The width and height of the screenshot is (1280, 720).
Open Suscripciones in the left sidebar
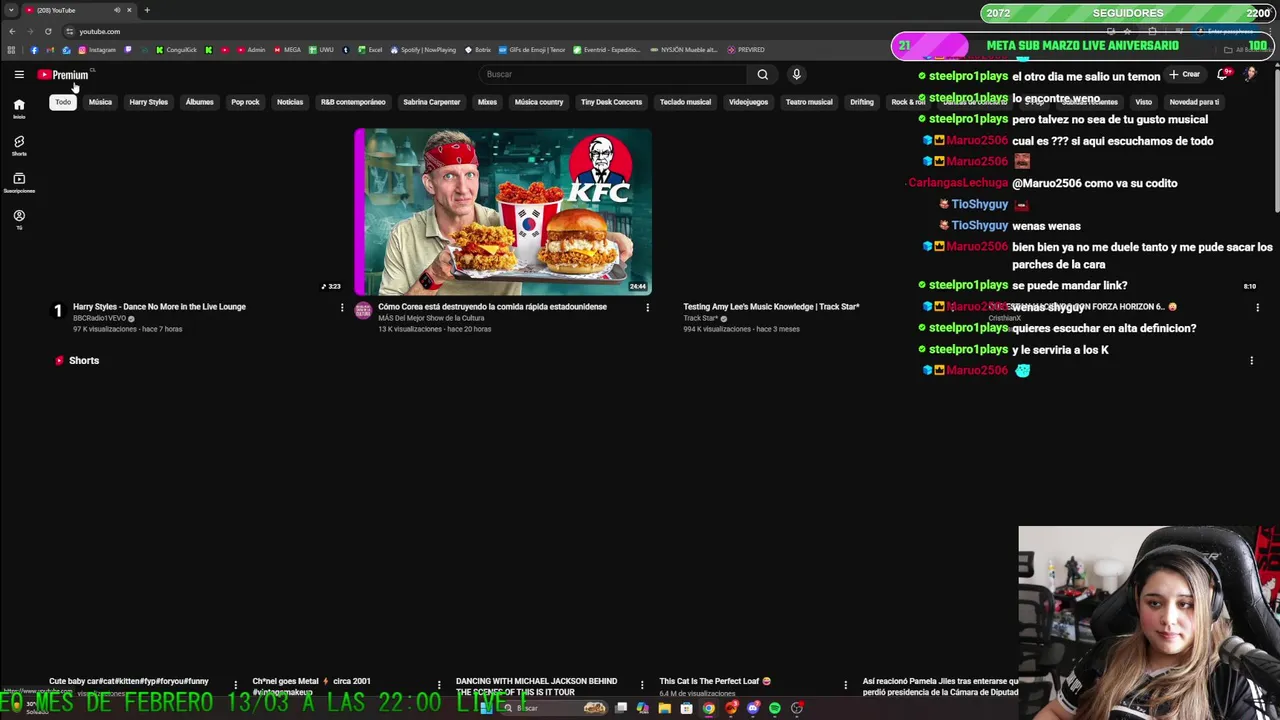pos(19,182)
